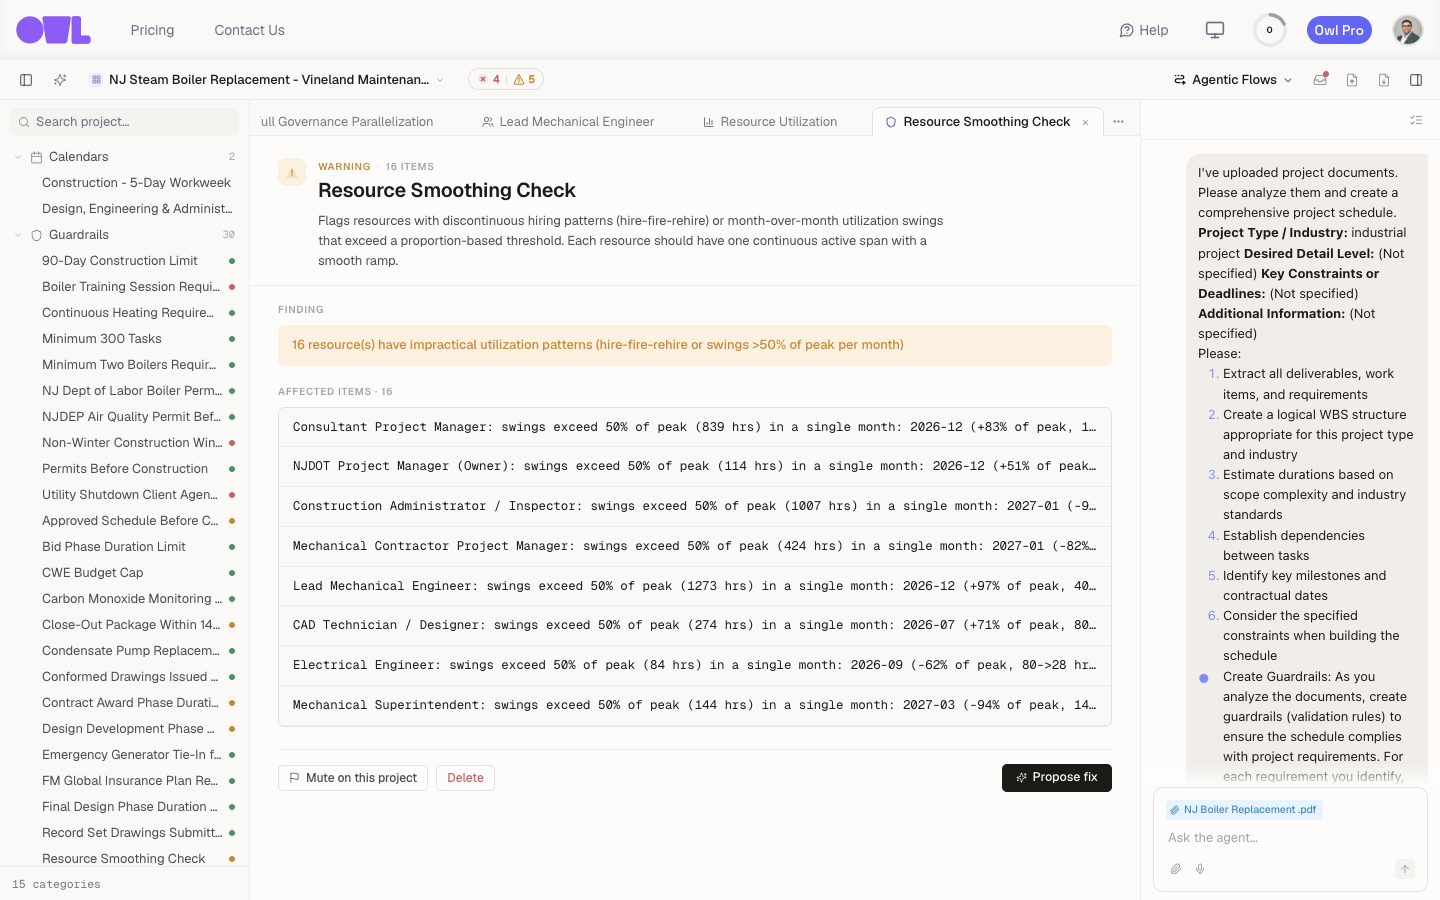Click the Propose fix button
The image size is (1440, 900).
[1057, 778]
